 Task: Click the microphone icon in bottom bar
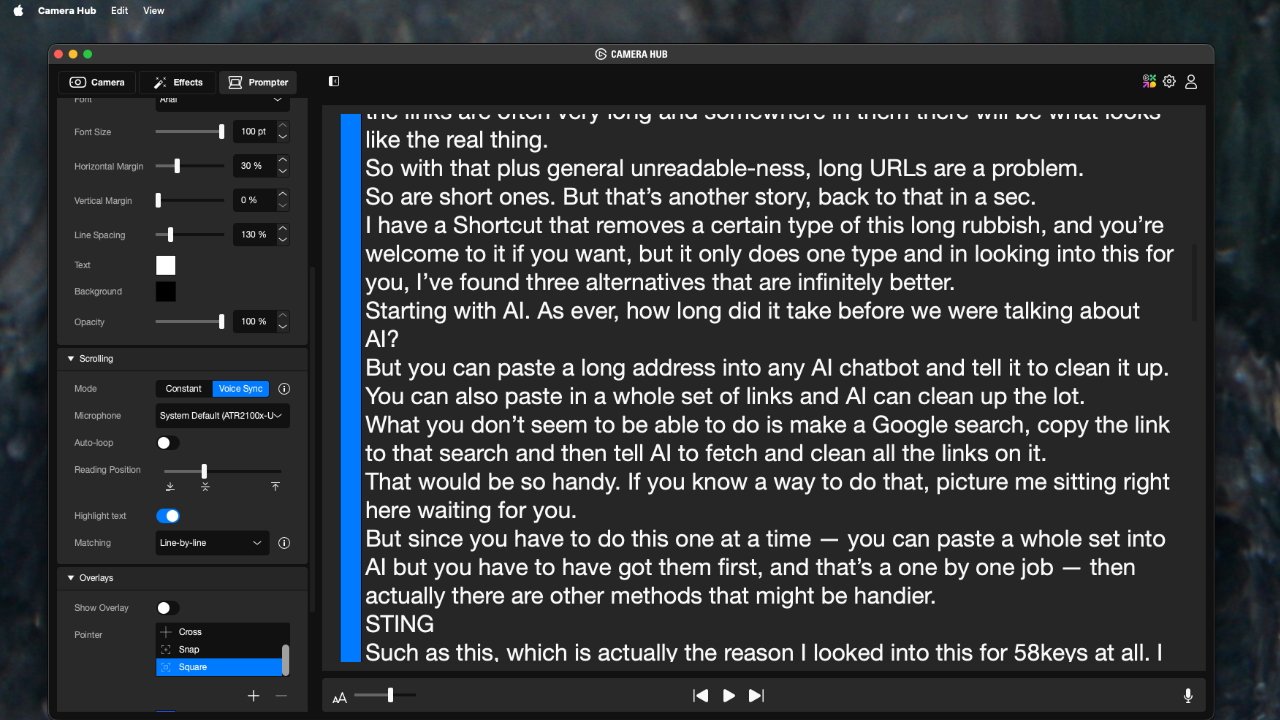pos(1188,695)
